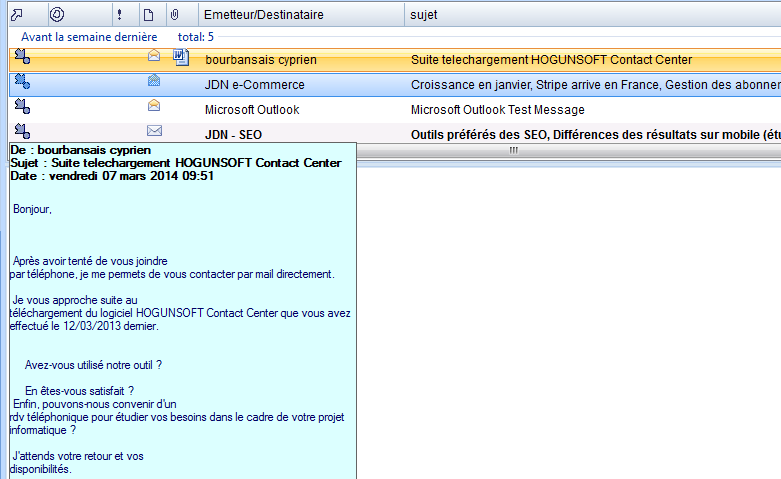The width and height of the screenshot is (781, 479).
Task: Click envelope icon in JDN e-Commerce row
Action: click(154, 80)
